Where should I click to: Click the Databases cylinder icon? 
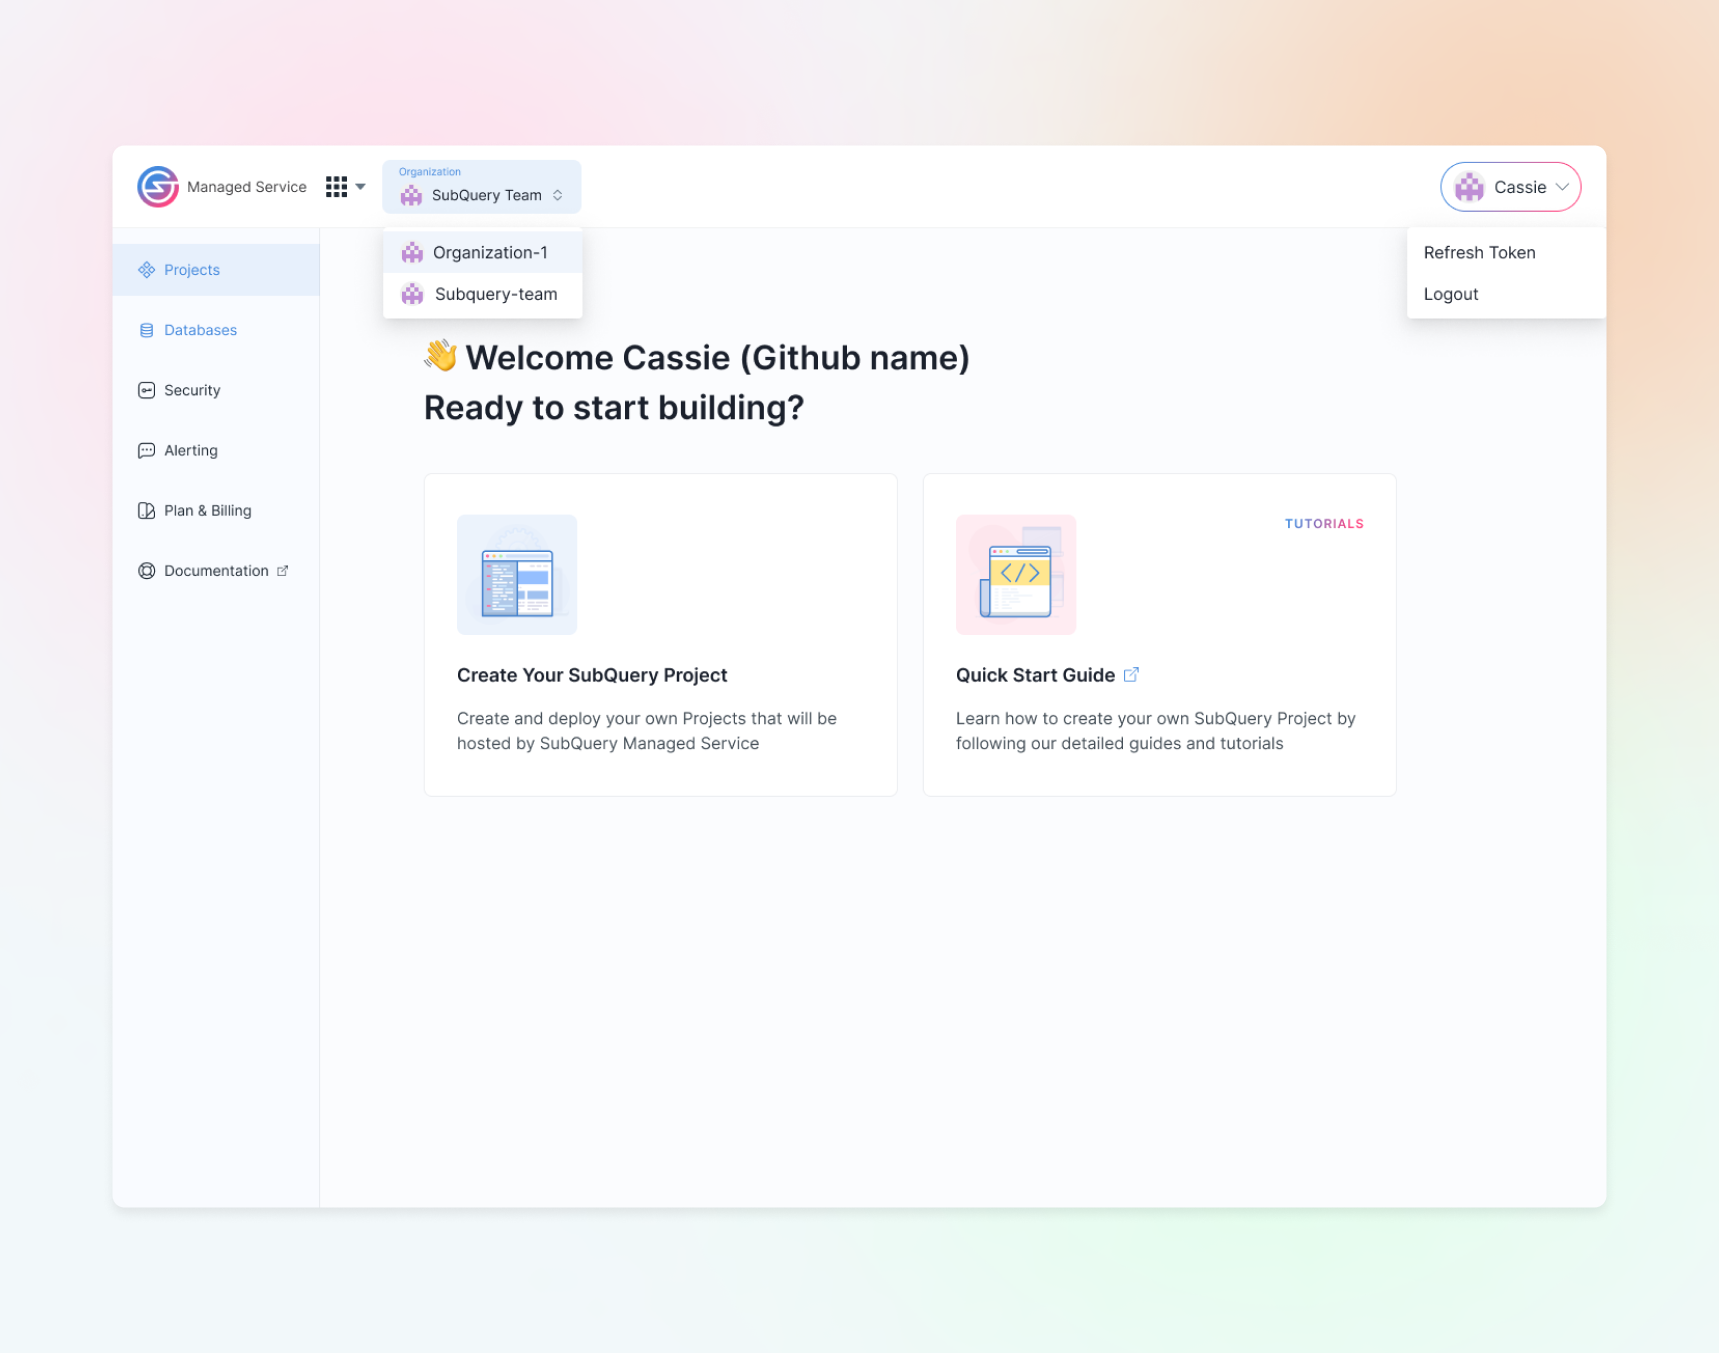147,330
